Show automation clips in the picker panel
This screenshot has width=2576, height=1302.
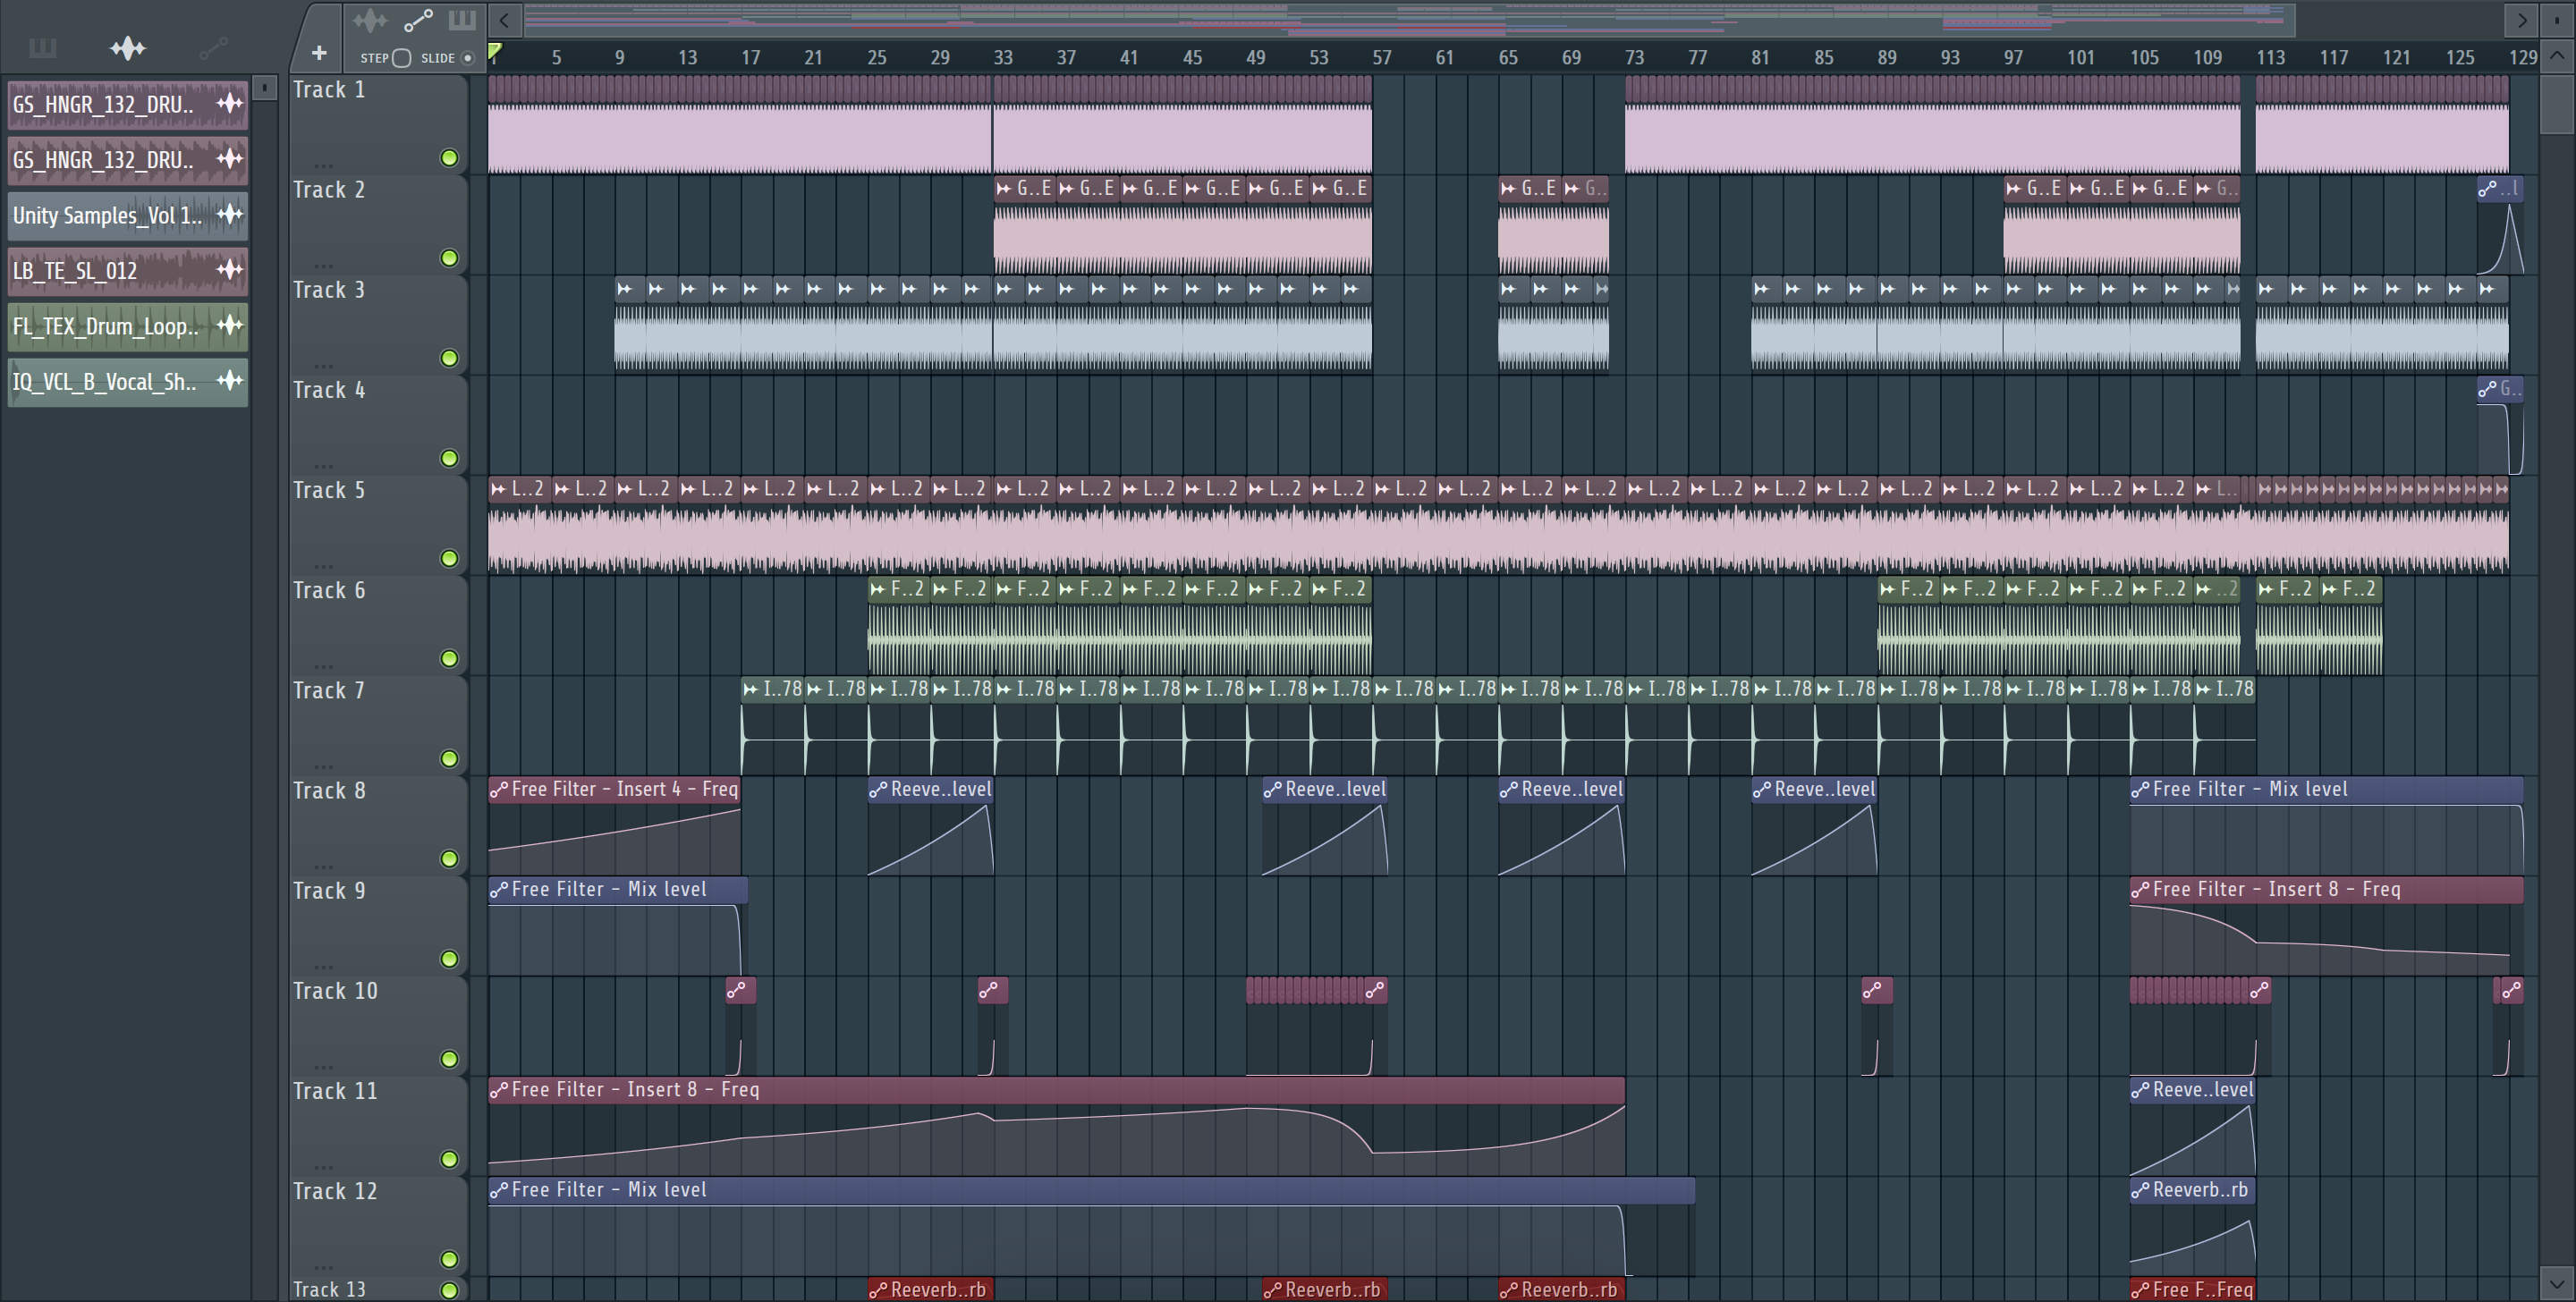213,47
